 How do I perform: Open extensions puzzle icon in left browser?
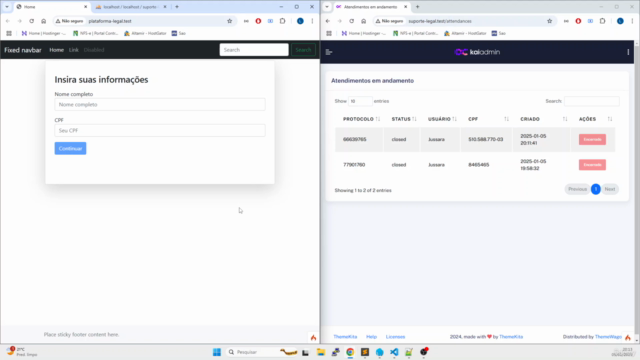[282, 21]
